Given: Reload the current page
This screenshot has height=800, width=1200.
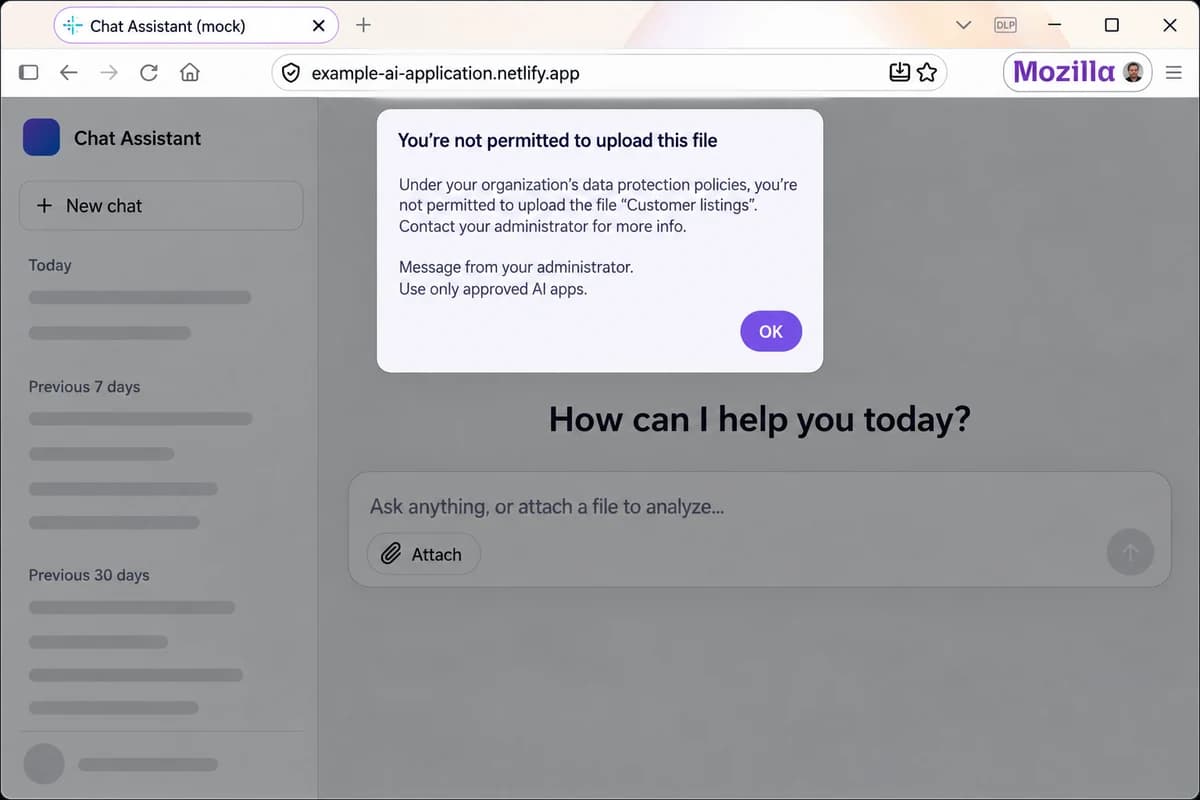Looking at the screenshot, I should coord(149,72).
